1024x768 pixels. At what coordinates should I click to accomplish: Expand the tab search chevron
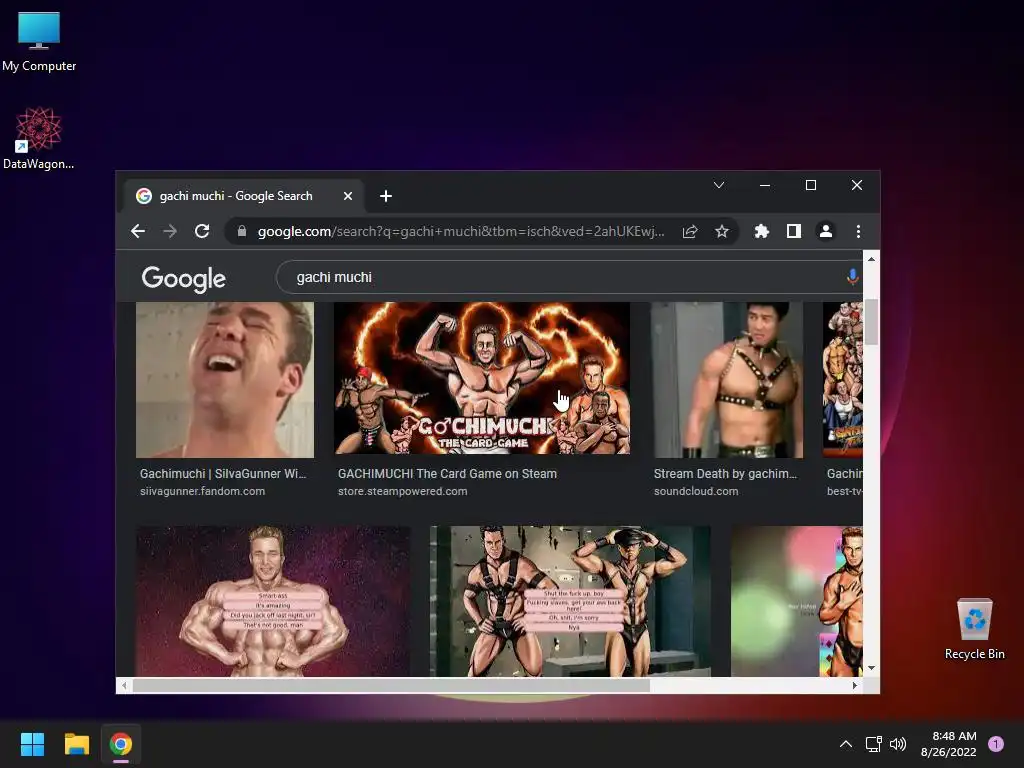click(719, 185)
